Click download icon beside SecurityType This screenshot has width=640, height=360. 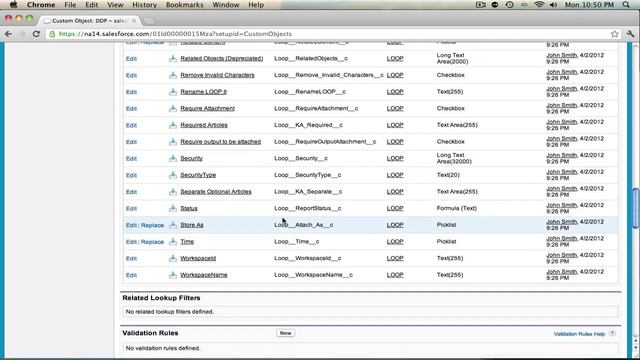tap(173, 175)
